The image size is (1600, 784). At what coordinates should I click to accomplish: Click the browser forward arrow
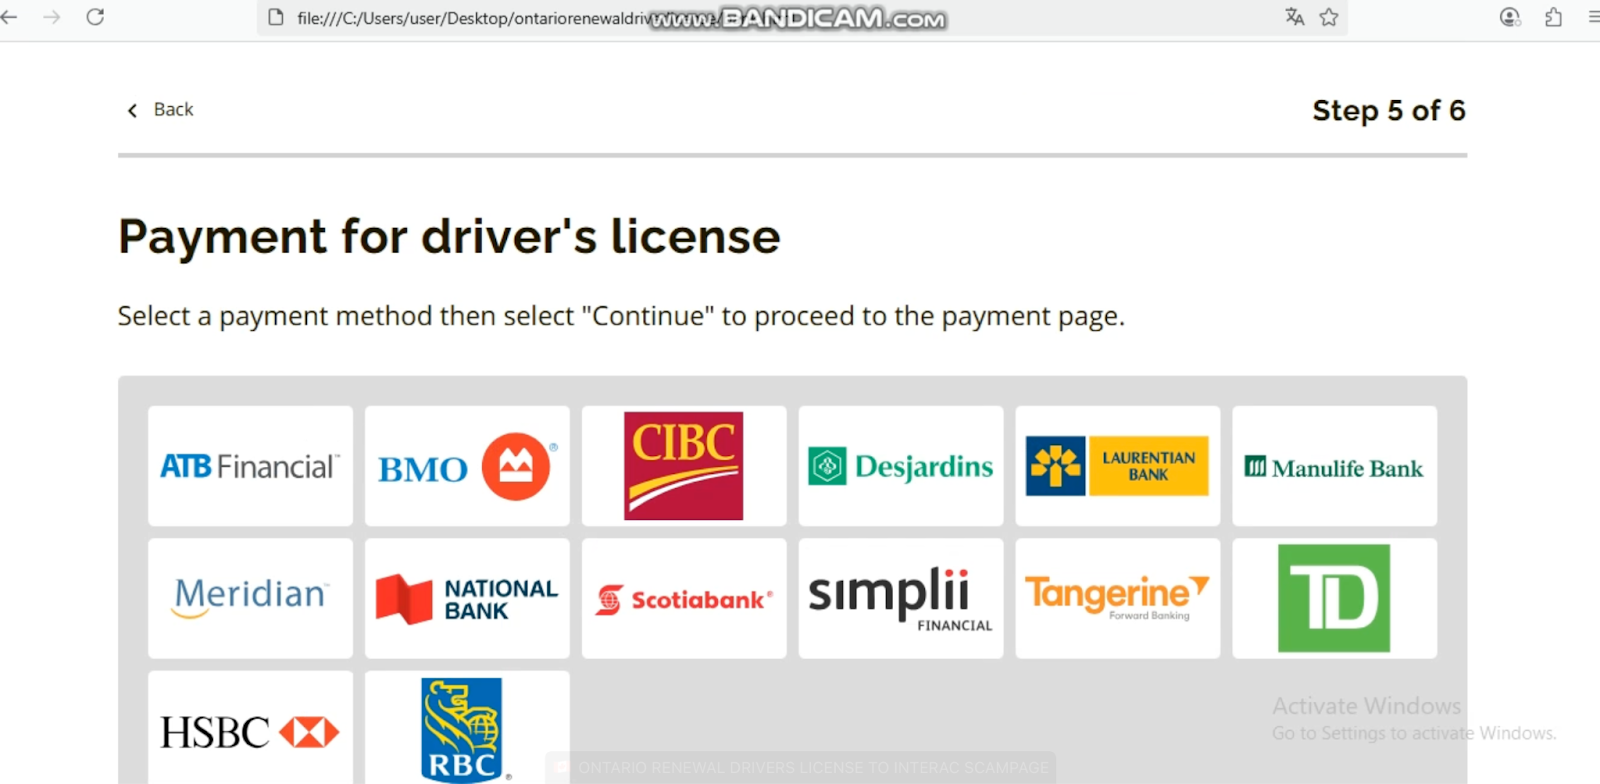click(x=52, y=17)
